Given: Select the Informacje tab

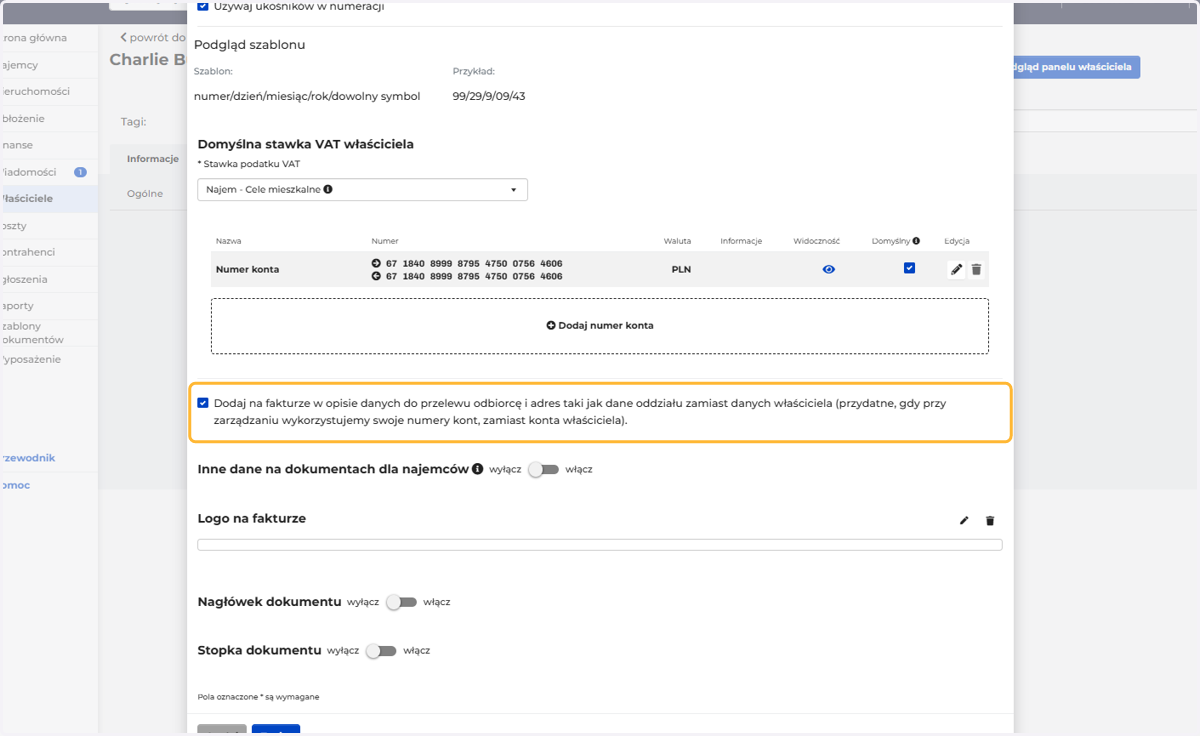Looking at the screenshot, I should coord(152,159).
